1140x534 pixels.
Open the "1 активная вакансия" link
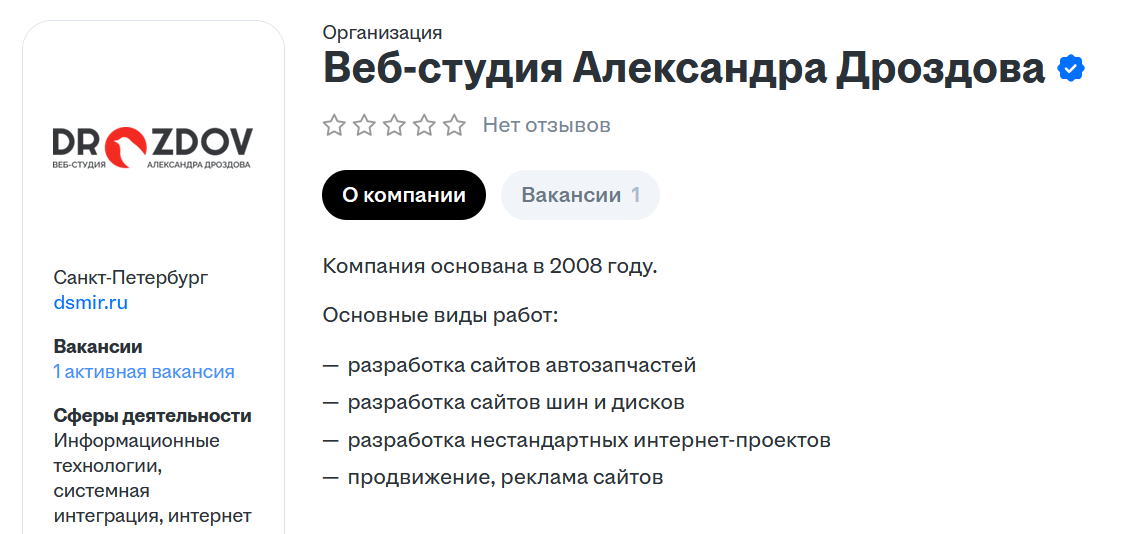coord(144,372)
